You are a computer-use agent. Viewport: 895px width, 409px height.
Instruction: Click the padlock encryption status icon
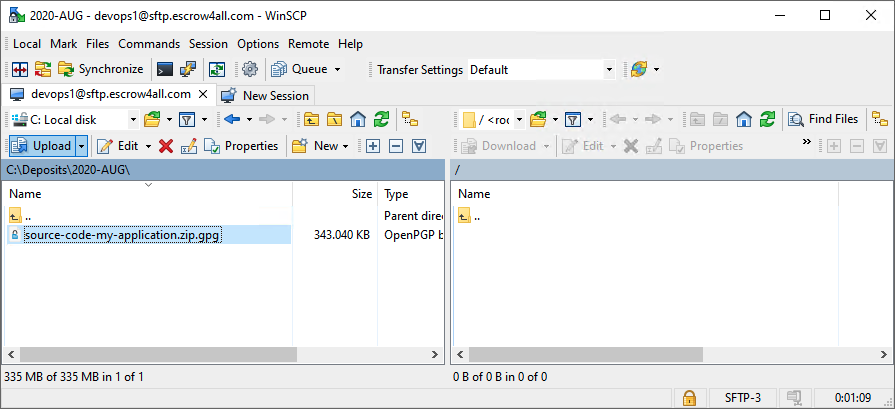click(x=689, y=397)
